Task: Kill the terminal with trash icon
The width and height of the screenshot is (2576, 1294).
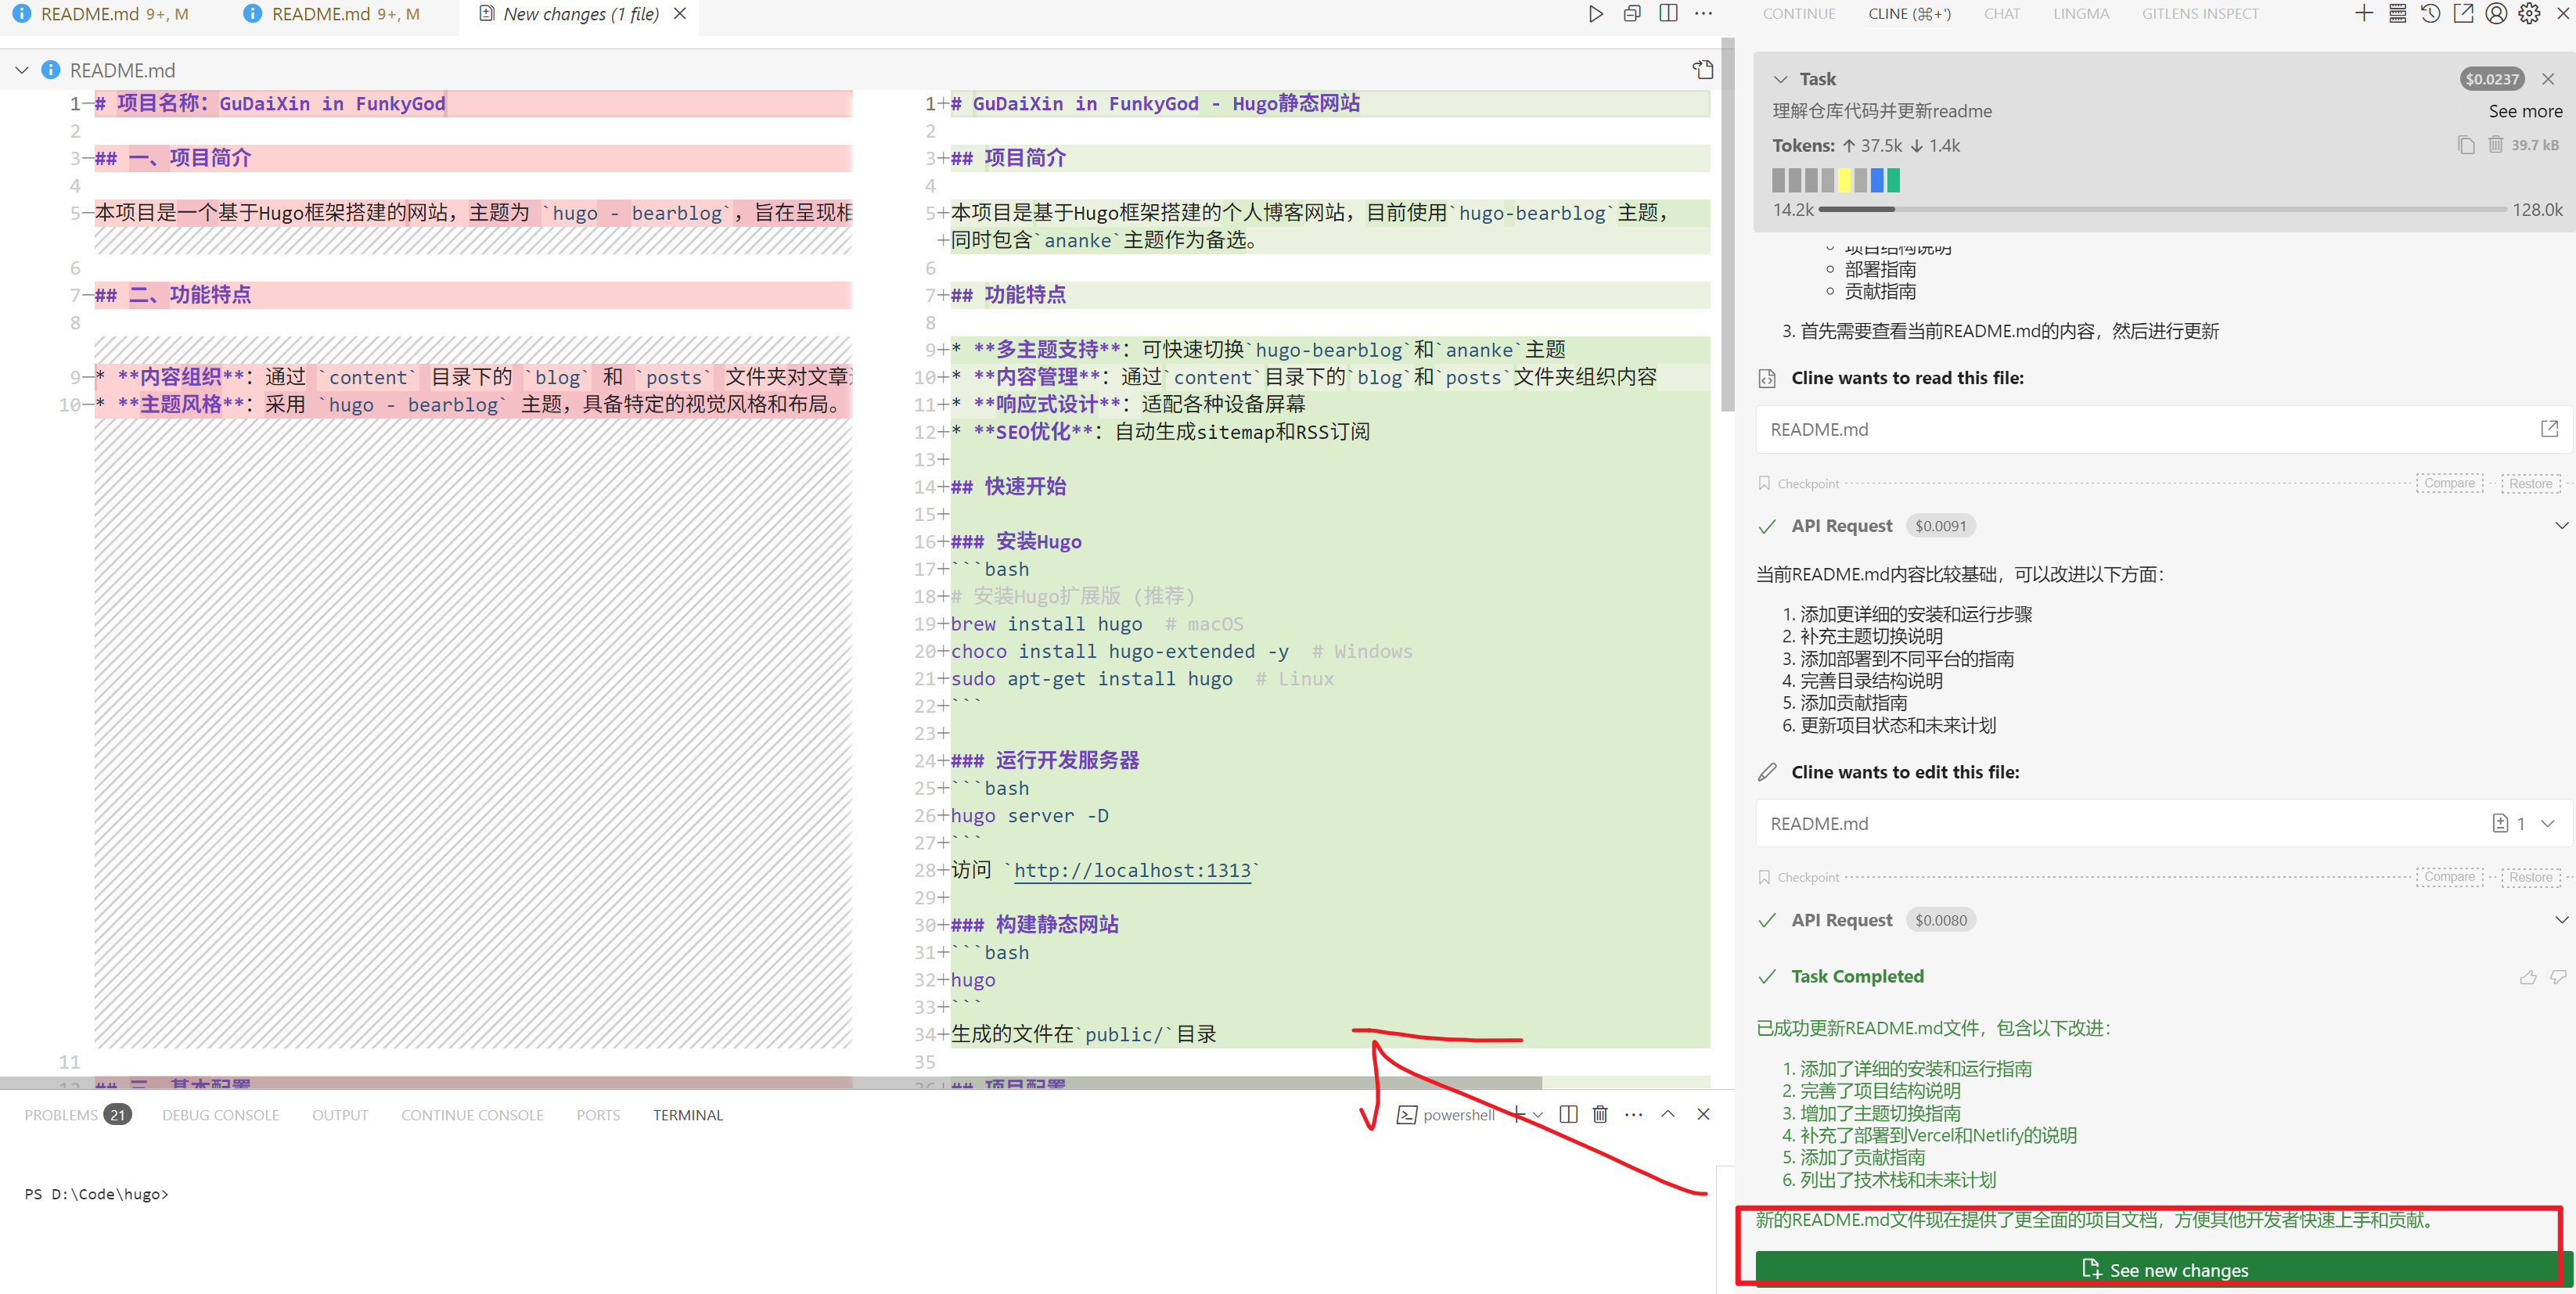Action: click(x=1600, y=1114)
